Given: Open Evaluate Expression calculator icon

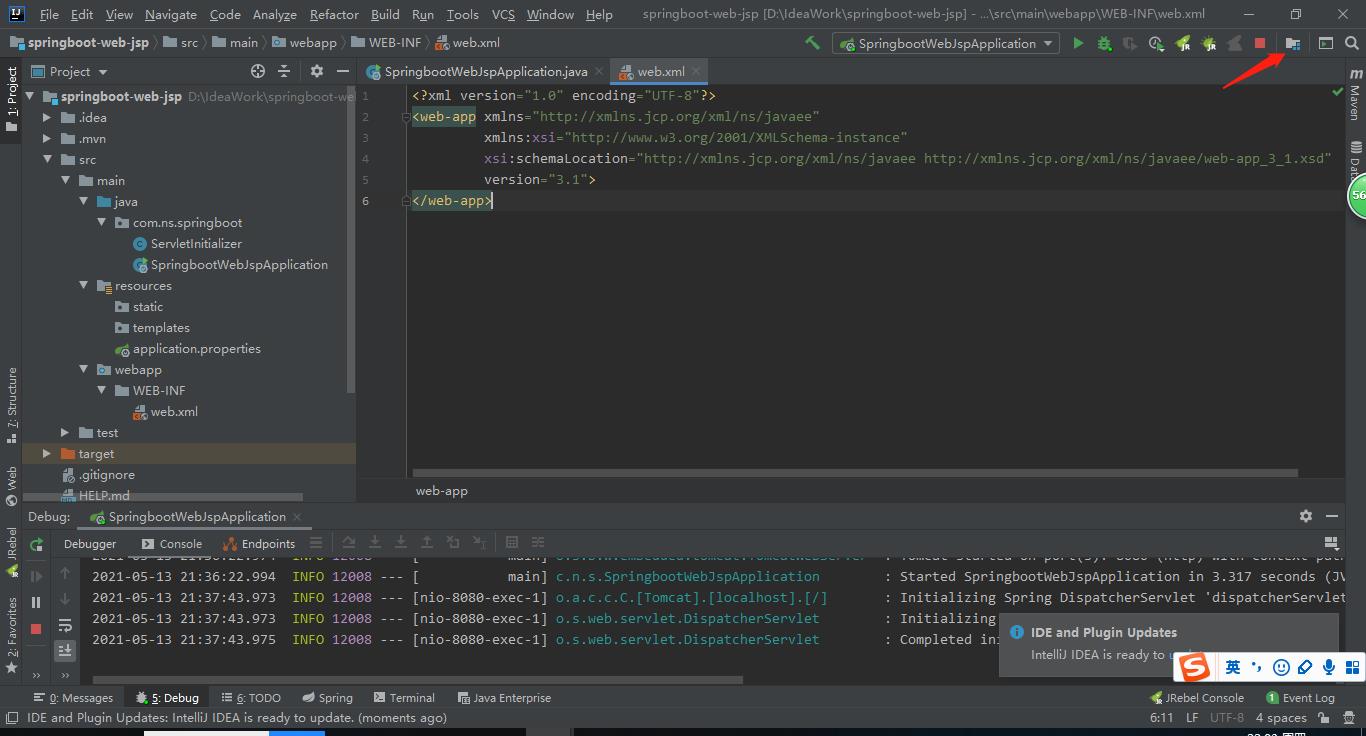Looking at the screenshot, I should [x=512, y=542].
